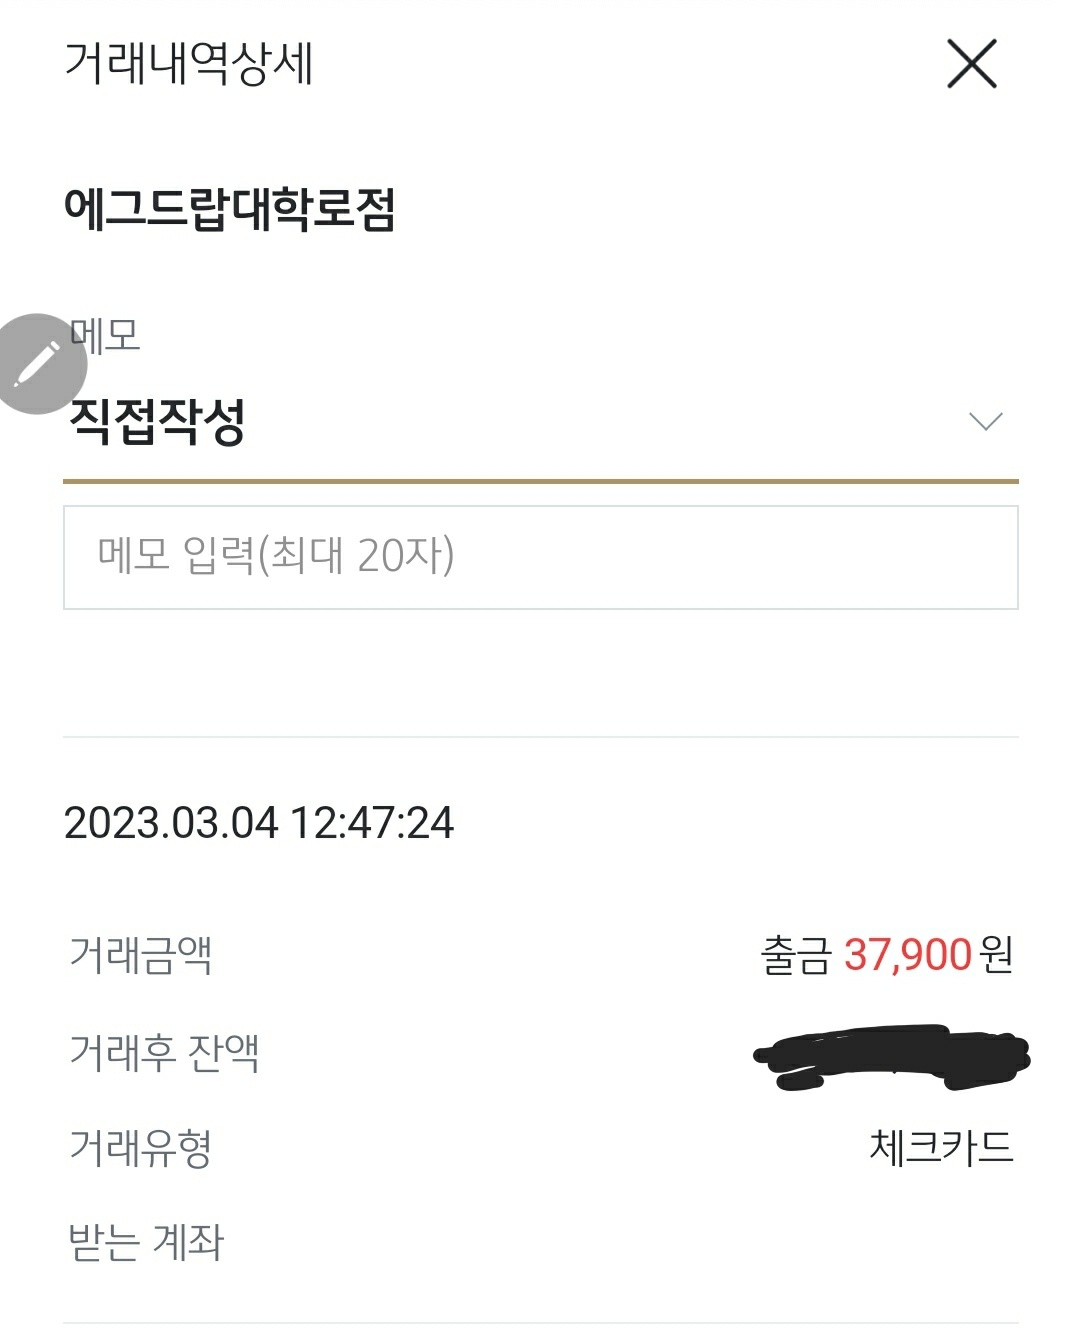Click the transaction timestamp 2023.03.04 12:47:24

[259, 823]
